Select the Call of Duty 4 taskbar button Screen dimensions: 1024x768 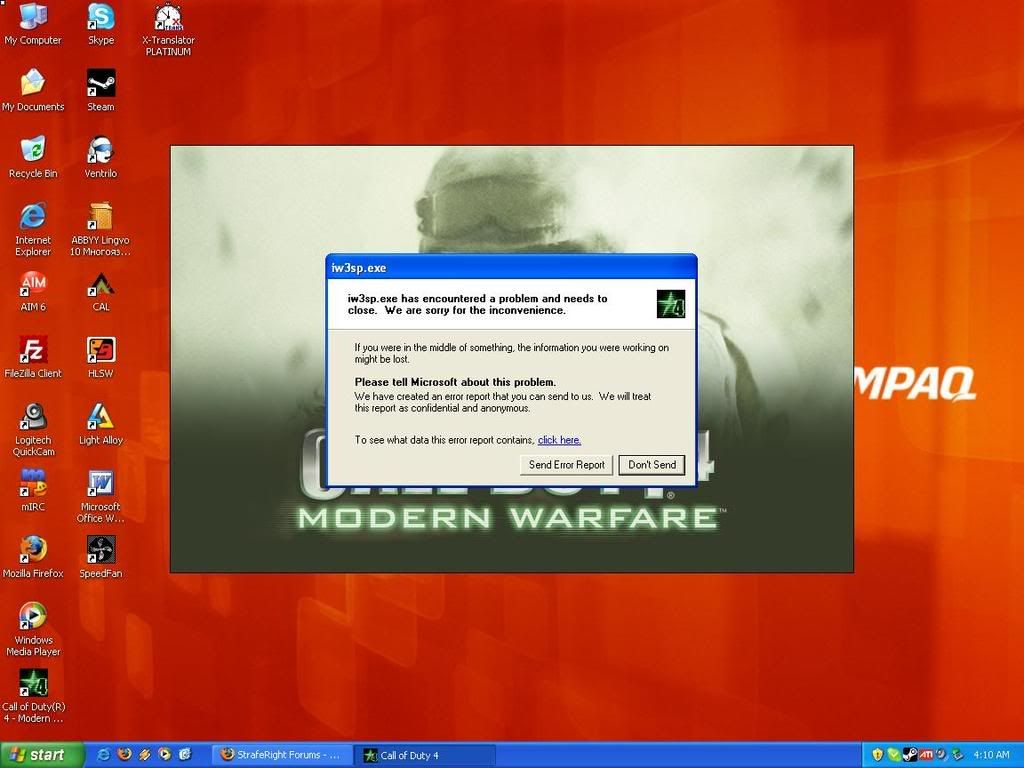pyautogui.click(x=424, y=755)
